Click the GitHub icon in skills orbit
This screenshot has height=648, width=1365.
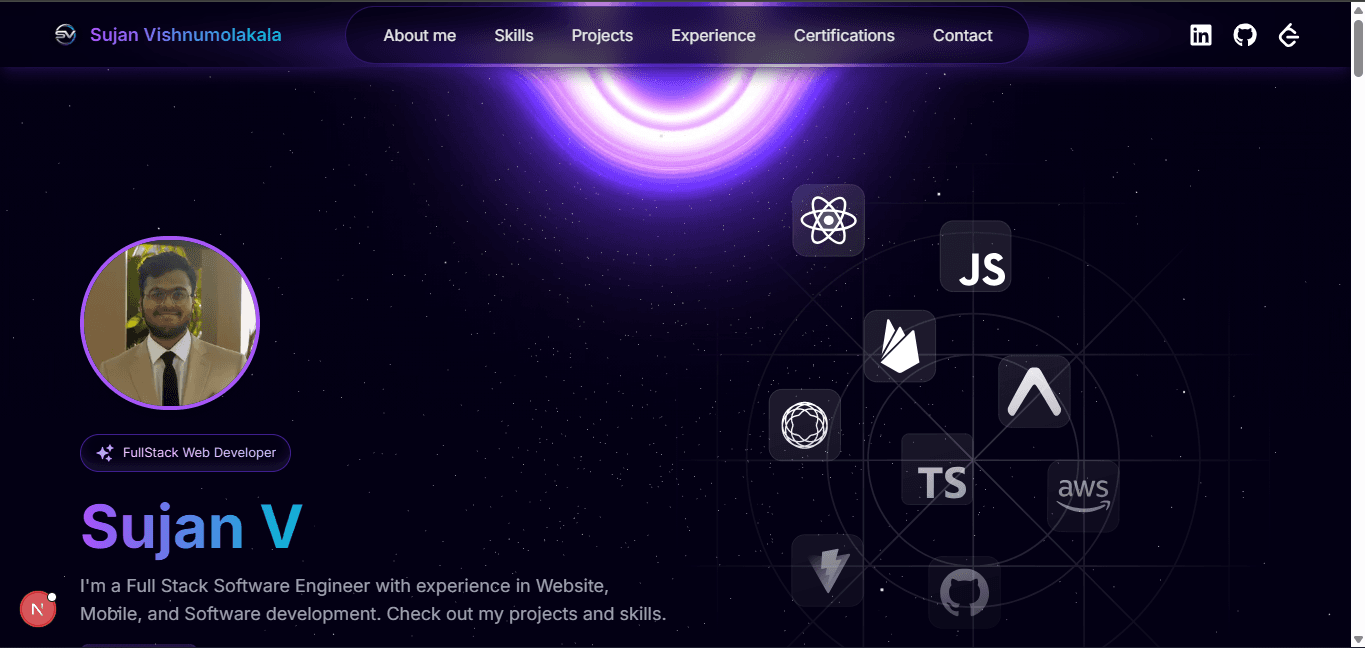pos(964,593)
